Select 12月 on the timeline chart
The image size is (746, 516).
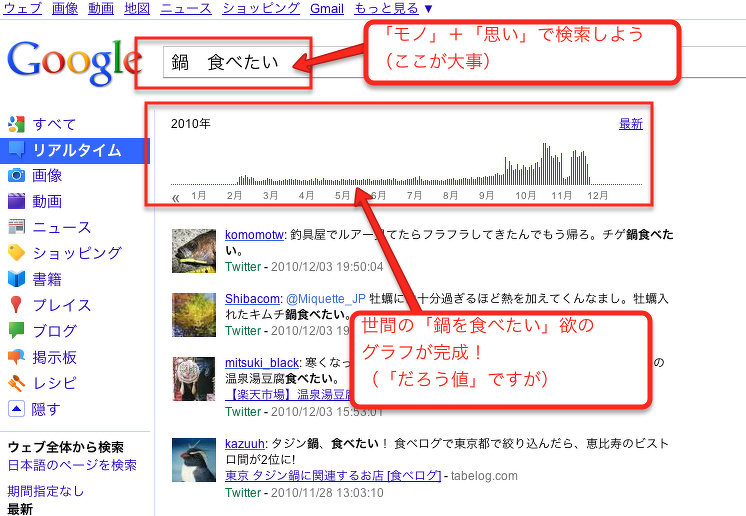pyautogui.click(x=598, y=195)
